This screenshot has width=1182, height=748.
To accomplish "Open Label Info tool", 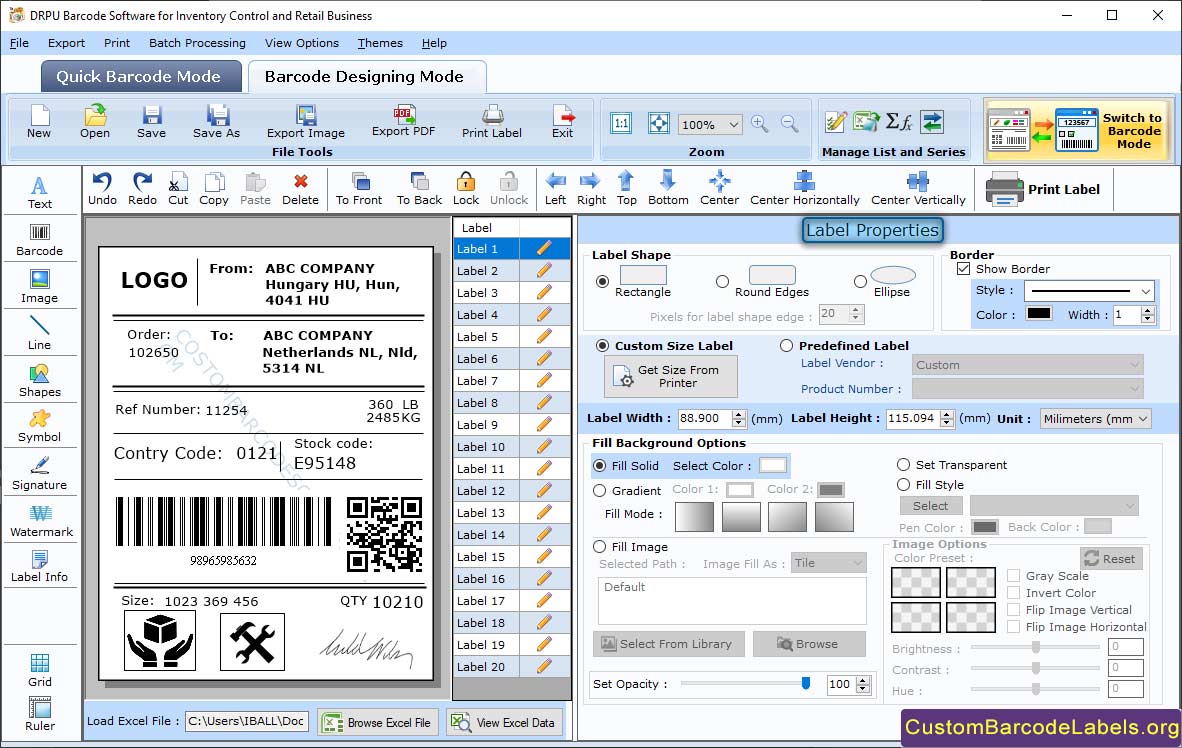I will [39, 566].
